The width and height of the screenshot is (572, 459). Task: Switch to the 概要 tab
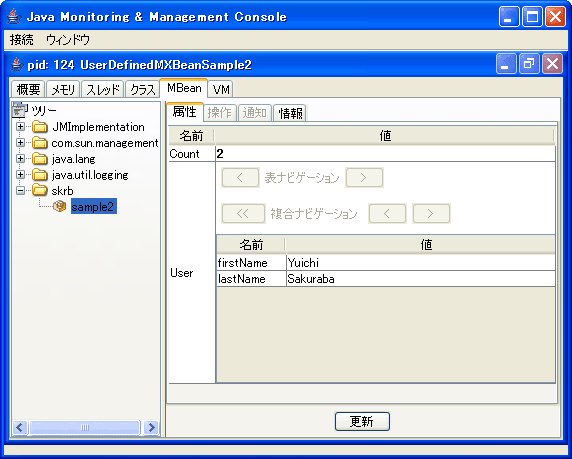coord(28,89)
